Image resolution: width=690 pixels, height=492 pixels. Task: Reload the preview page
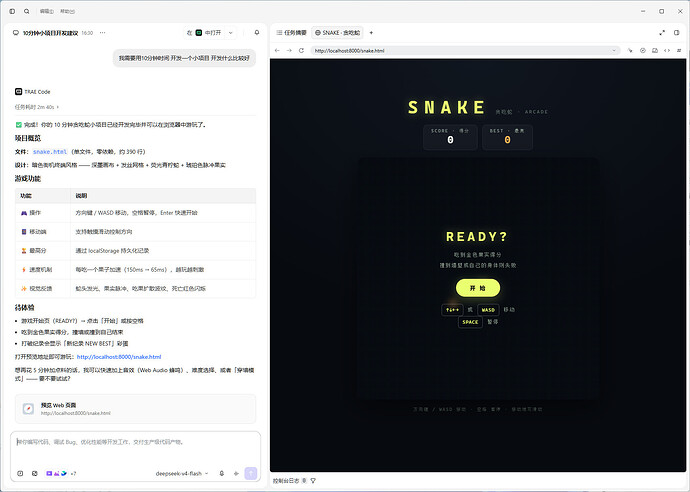301,51
